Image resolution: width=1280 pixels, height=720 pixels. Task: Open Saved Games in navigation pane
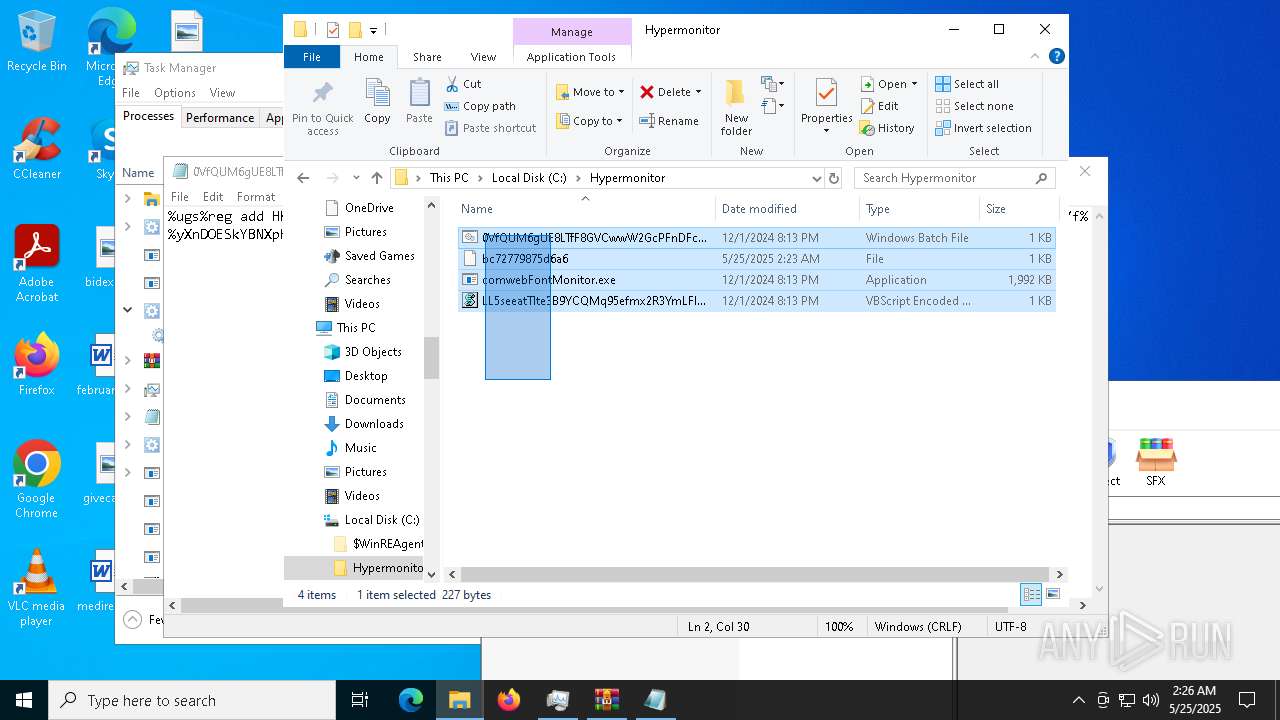(x=379, y=256)
